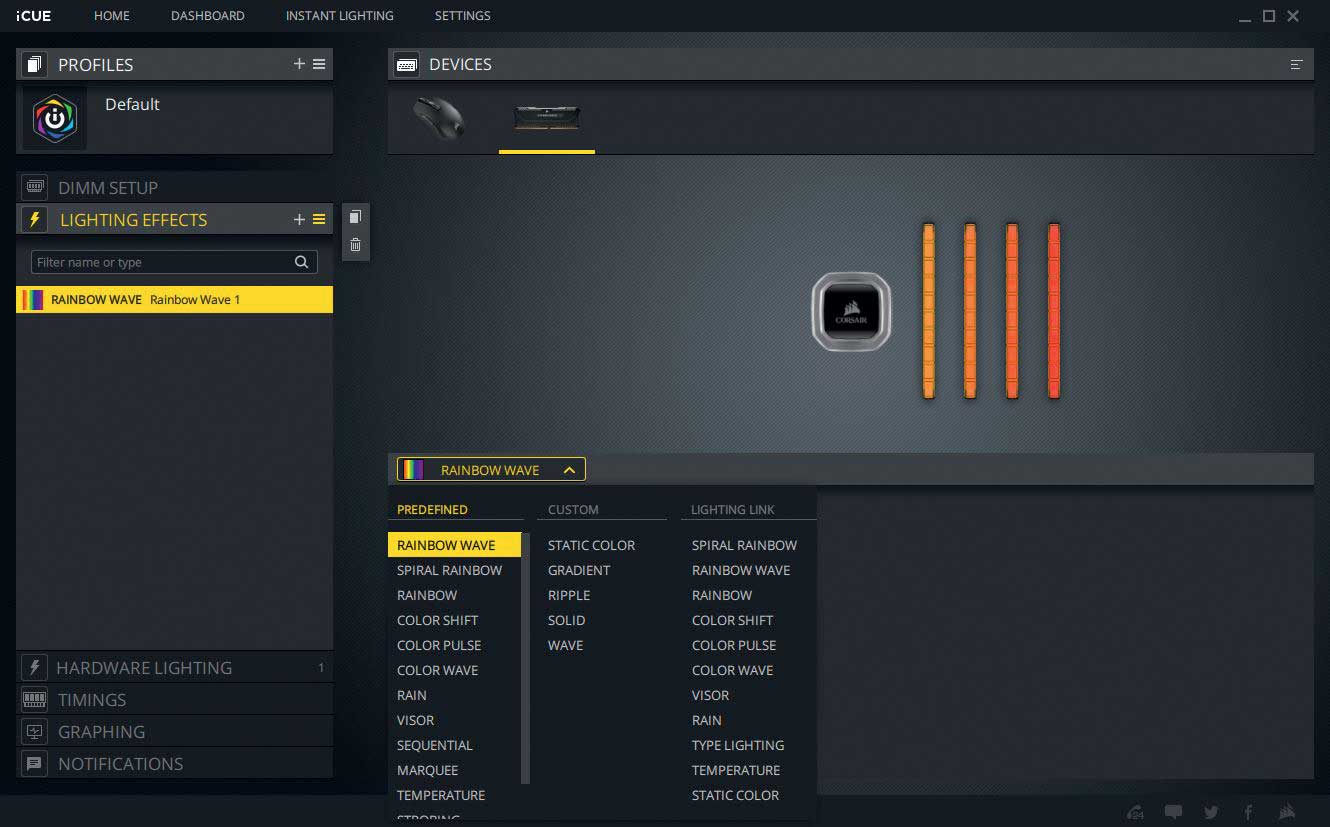This screenshot has height=827, width=1330.
Task: Click the first orange RAM stick
Action: 928,311
